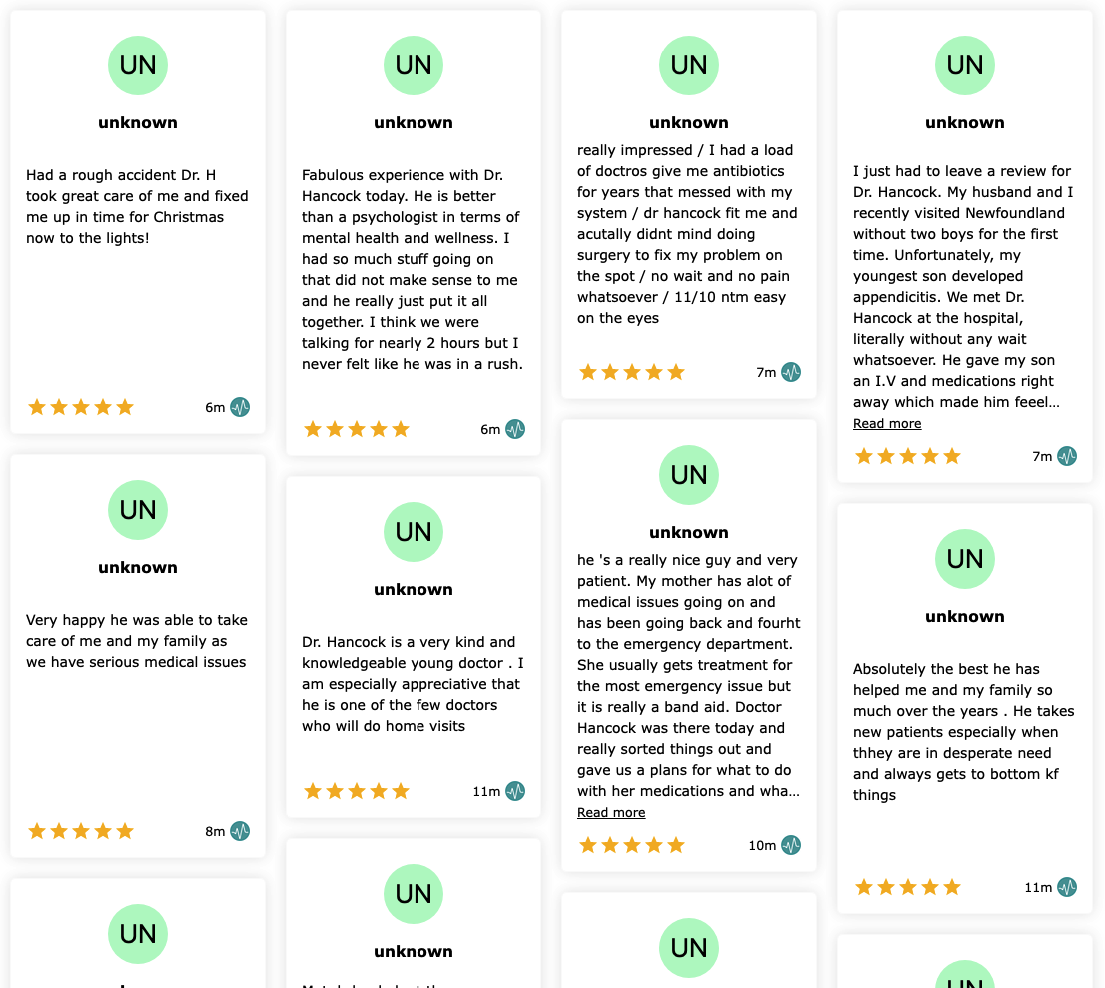Click the stars on the 'Very happy' family review
Image resolution: width=1105 pixels, height=988 pixels.
(x=80, y=831)
